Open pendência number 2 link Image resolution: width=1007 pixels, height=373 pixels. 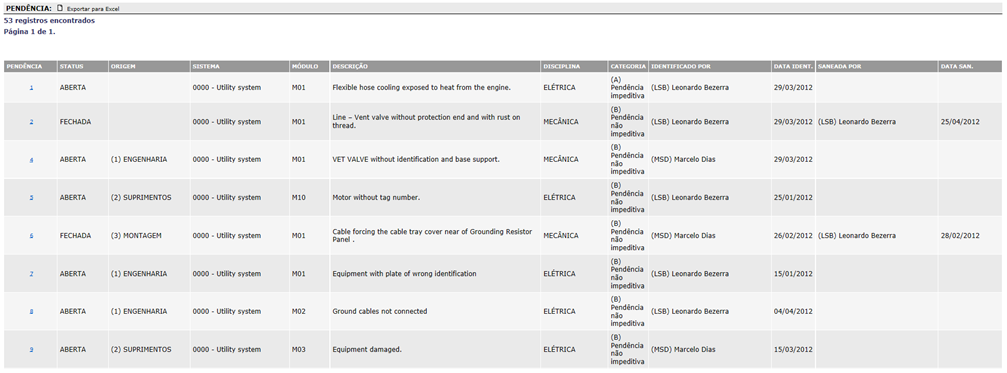tap(31, 122)
